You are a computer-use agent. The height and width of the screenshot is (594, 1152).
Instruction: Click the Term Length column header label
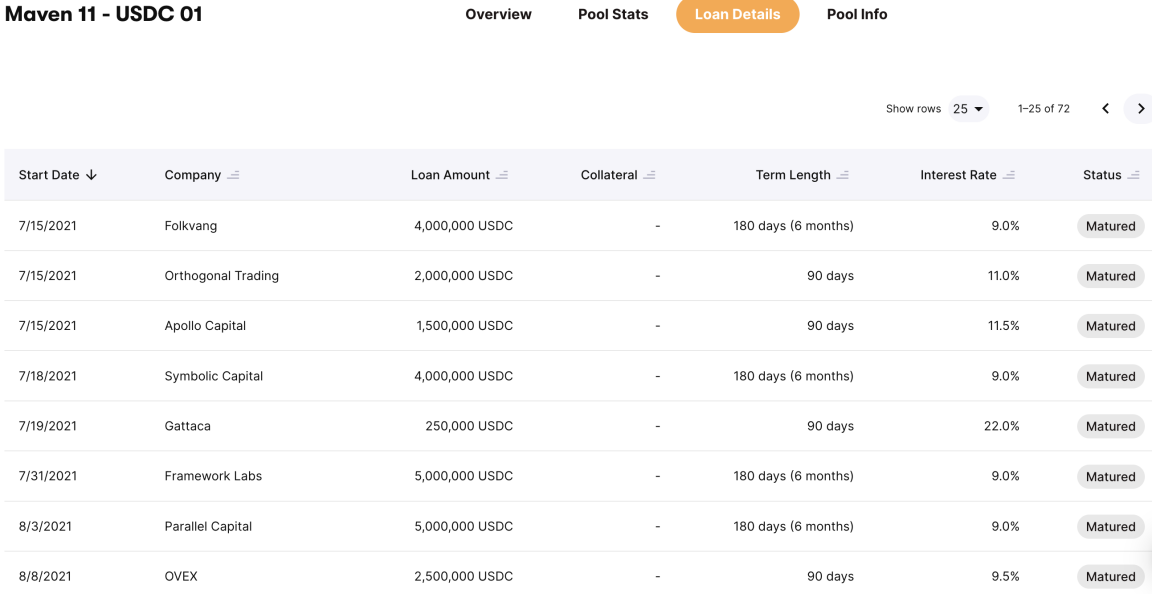tap(793, 175)
